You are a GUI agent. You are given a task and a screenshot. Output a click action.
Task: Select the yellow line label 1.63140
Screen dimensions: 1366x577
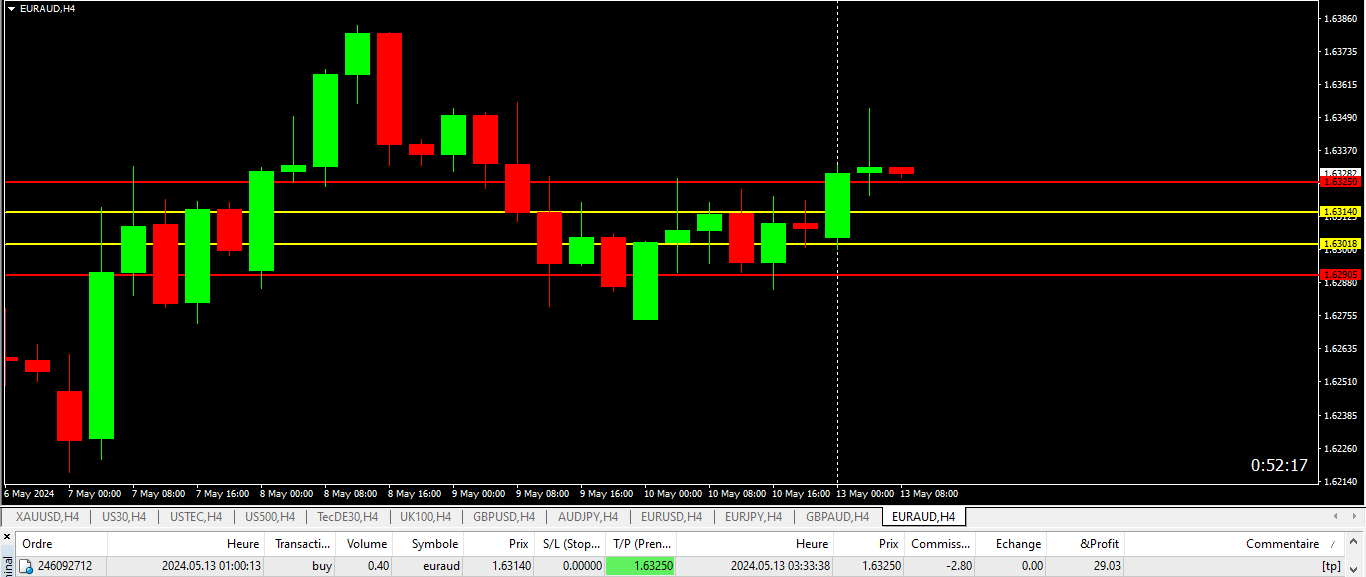(x=1340, y=212)
